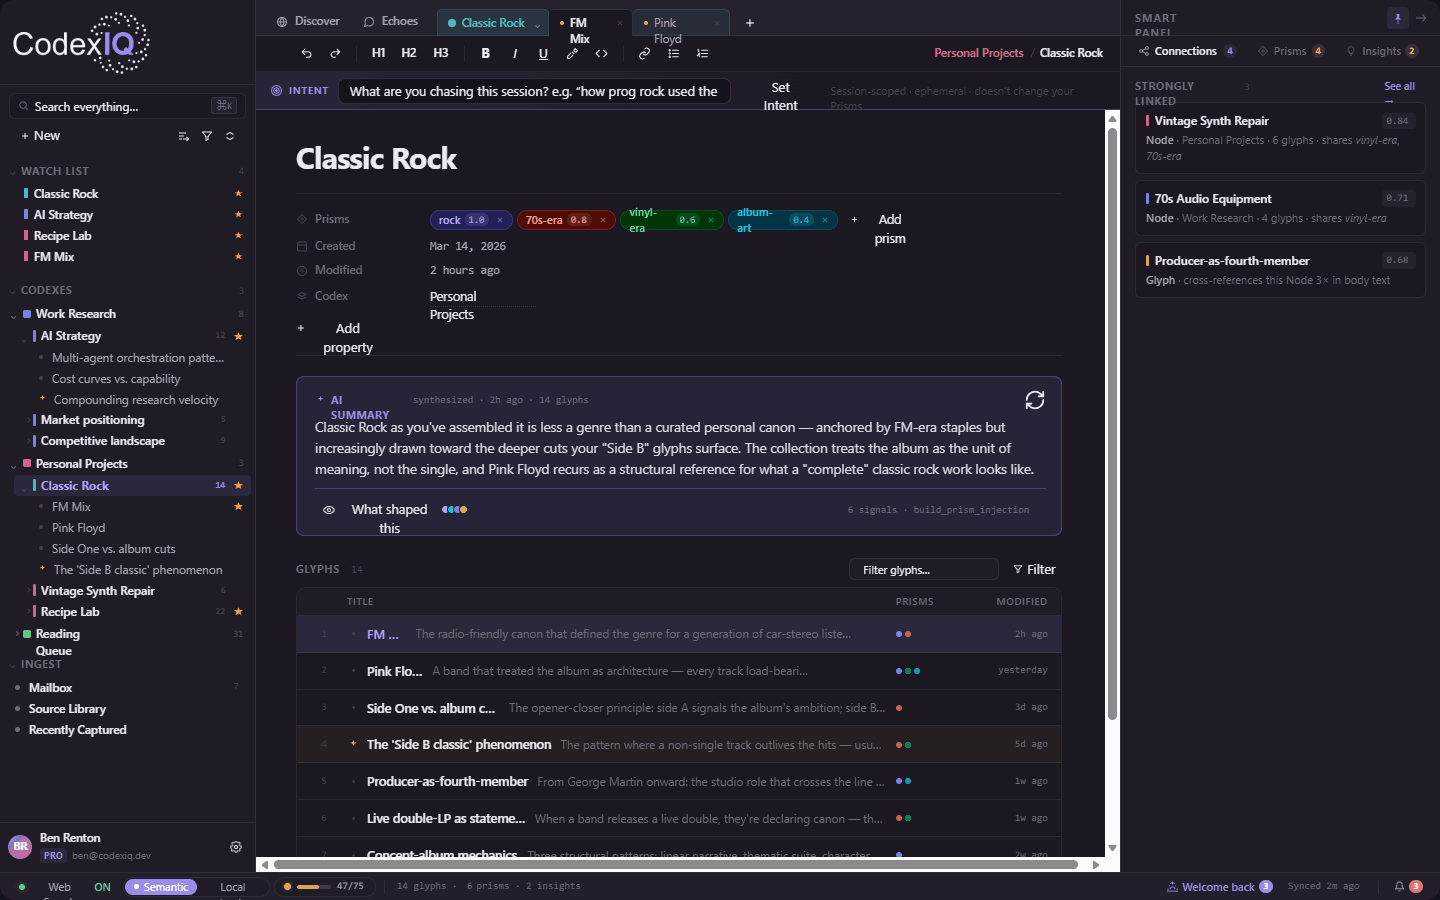Collapse all sidebar sections chevron icon

coord(230,136)
